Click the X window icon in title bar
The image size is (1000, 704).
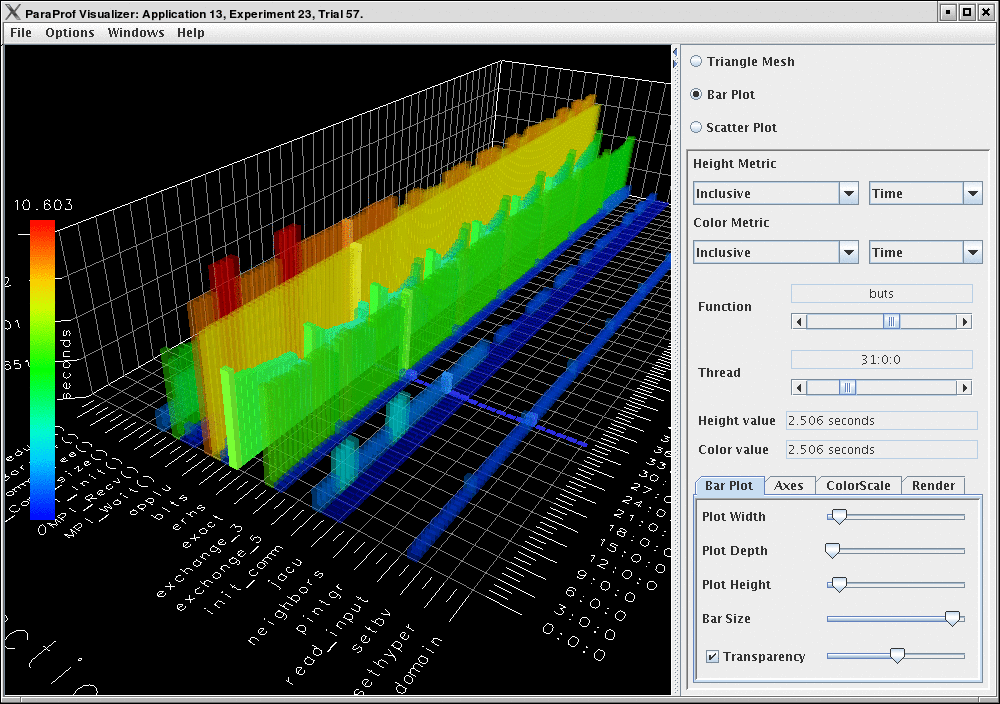click(12, 12)
